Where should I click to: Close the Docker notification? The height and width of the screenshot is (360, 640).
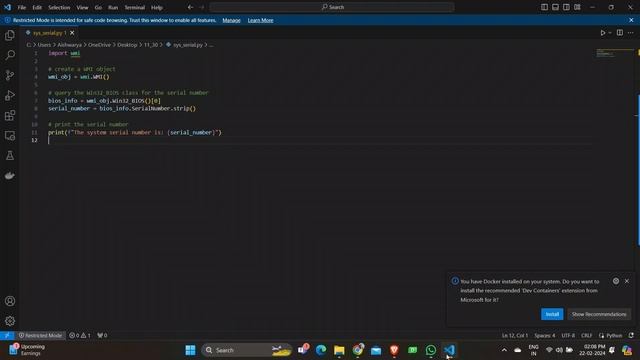[627, 281]
